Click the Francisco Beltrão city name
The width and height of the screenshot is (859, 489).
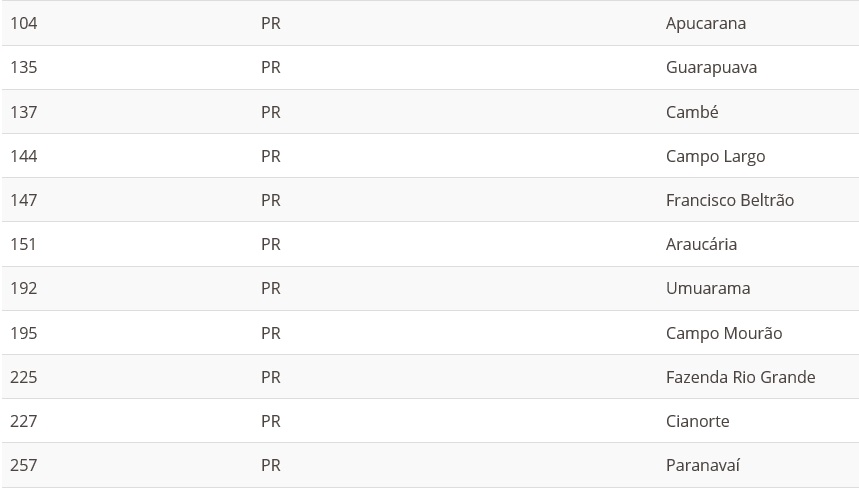[729, 200]
